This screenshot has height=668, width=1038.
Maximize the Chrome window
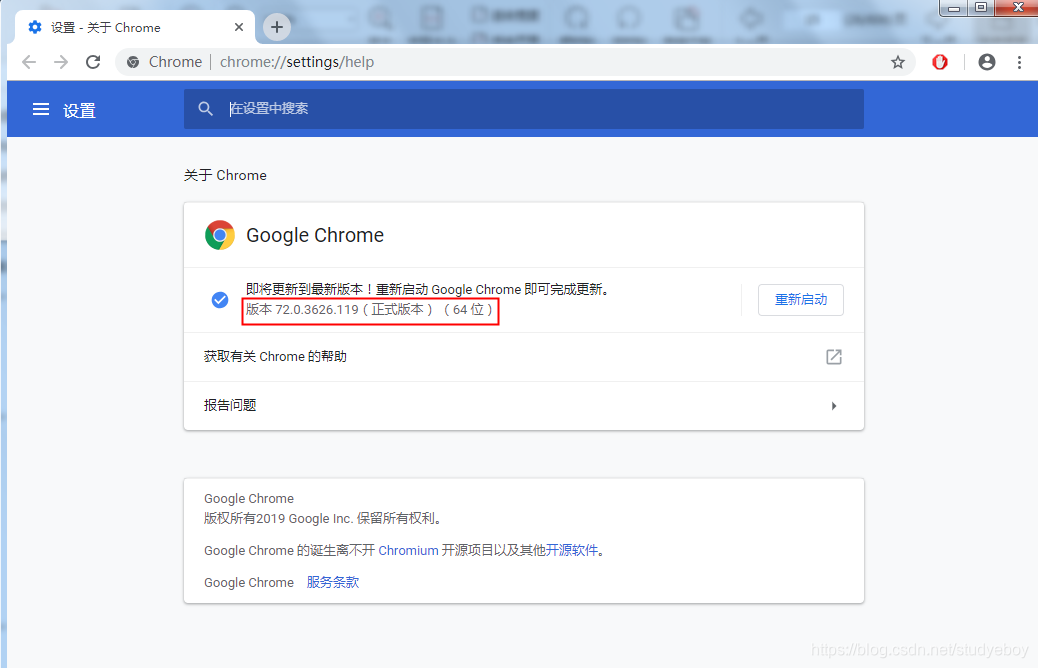coord(981,8)
